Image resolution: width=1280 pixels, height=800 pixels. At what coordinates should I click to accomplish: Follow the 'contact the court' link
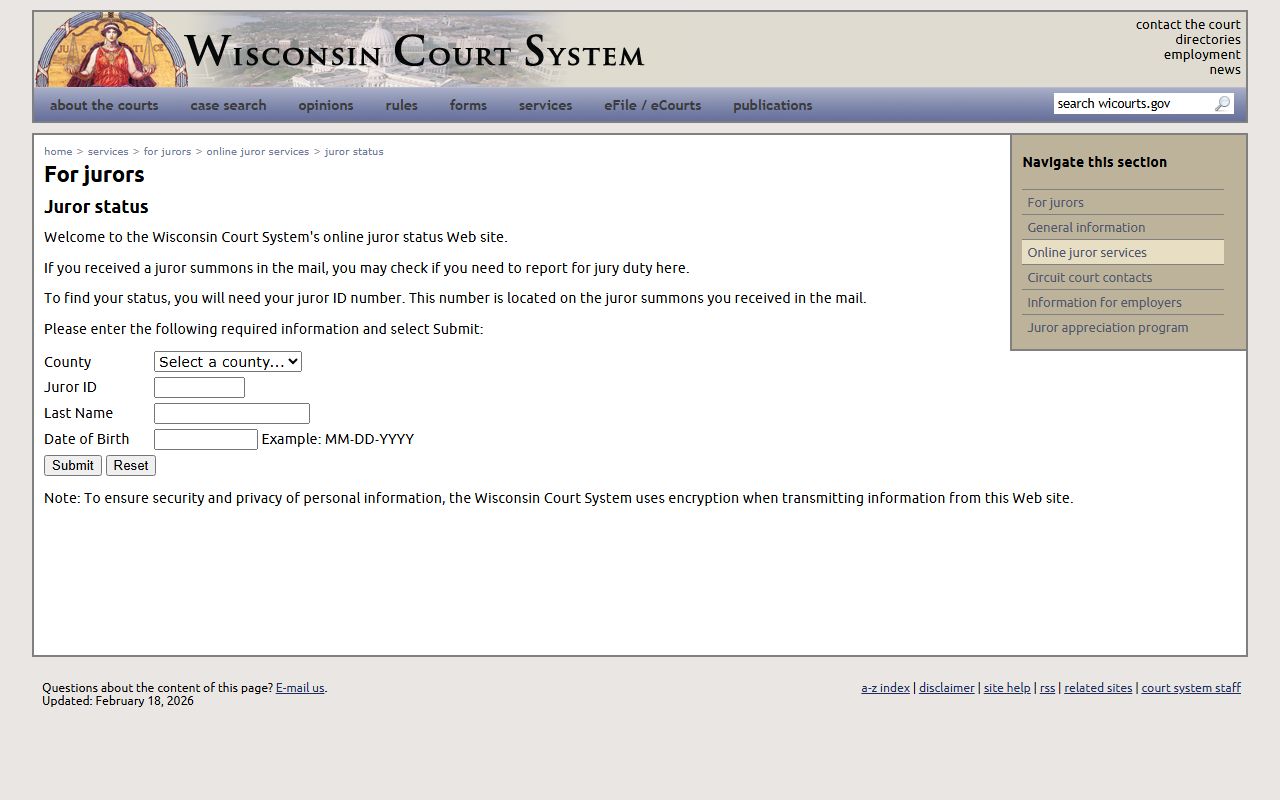[x=1188, y=25]
